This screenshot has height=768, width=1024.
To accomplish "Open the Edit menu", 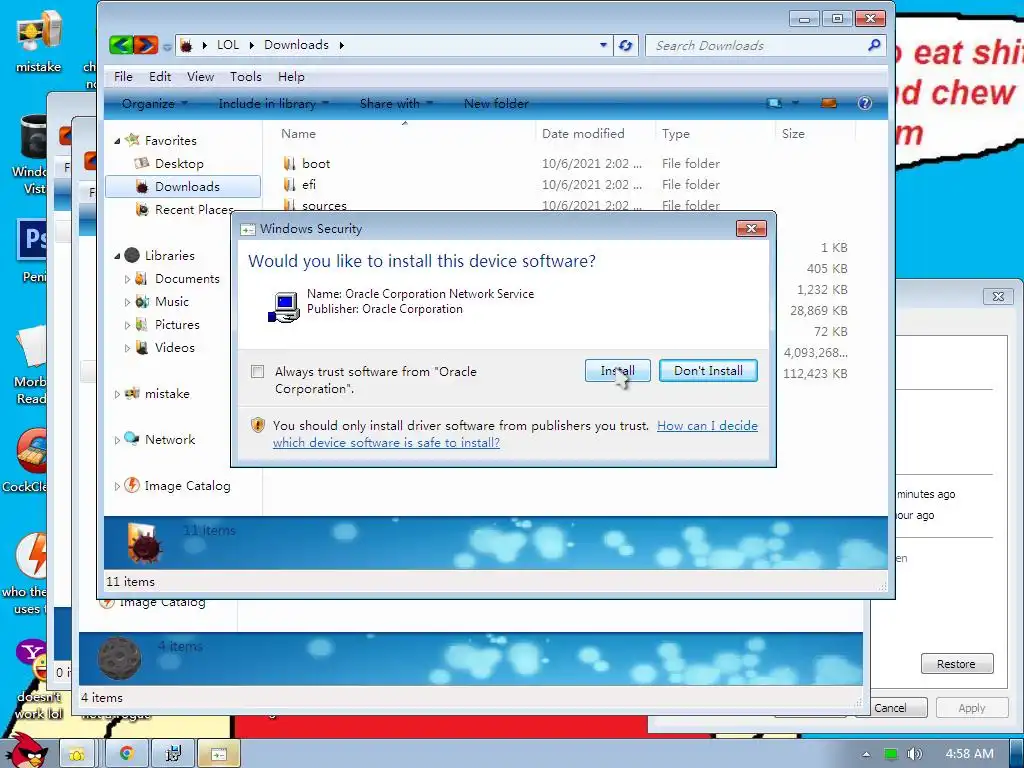I will pyautogui.click(x=160, y=77).
